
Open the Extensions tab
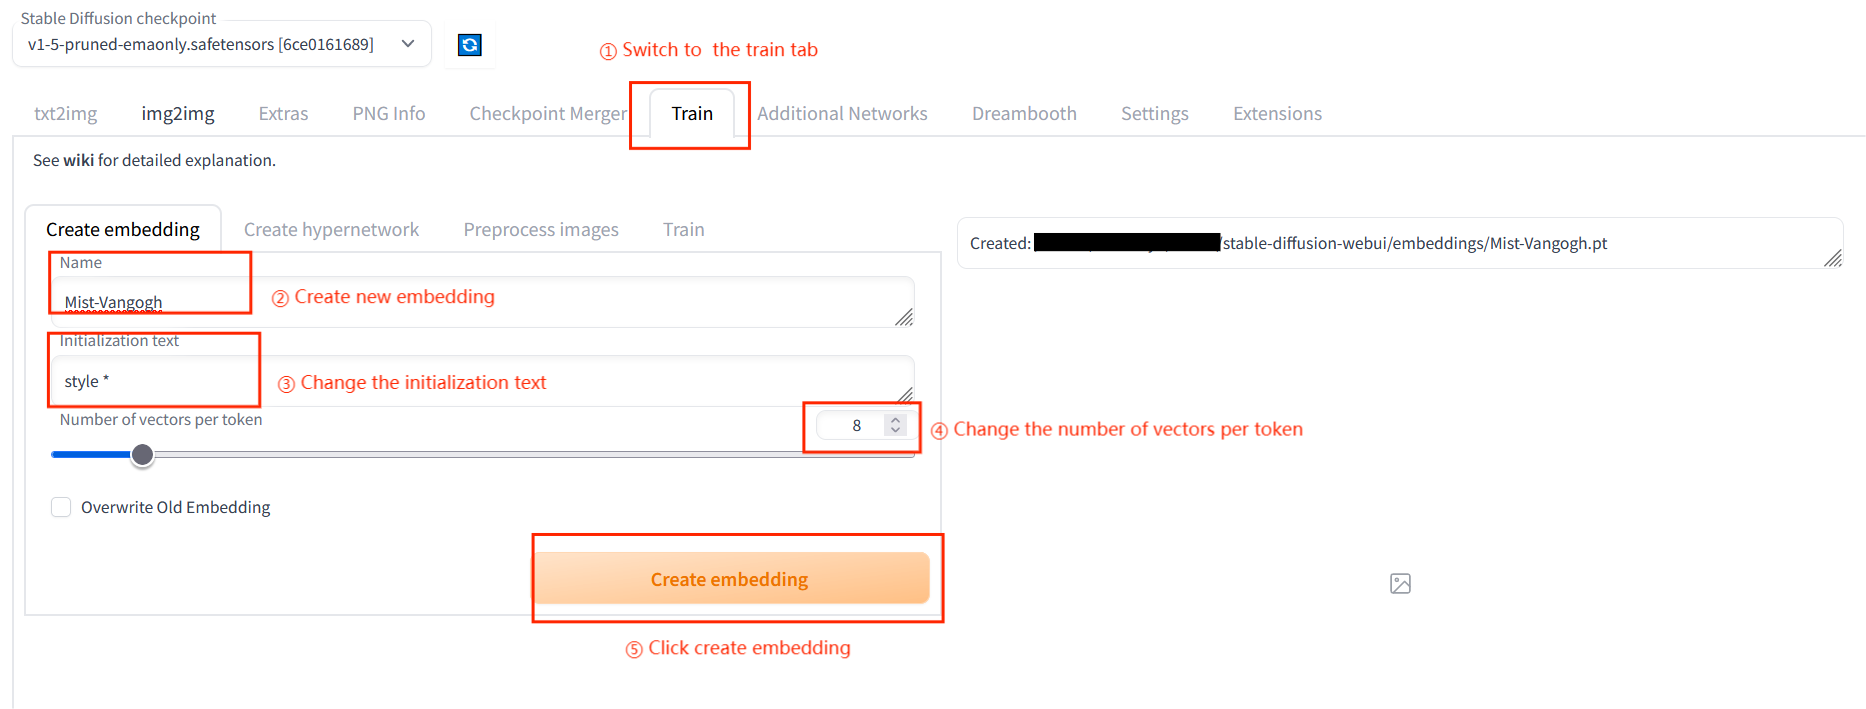click(x=1277, y=114)
